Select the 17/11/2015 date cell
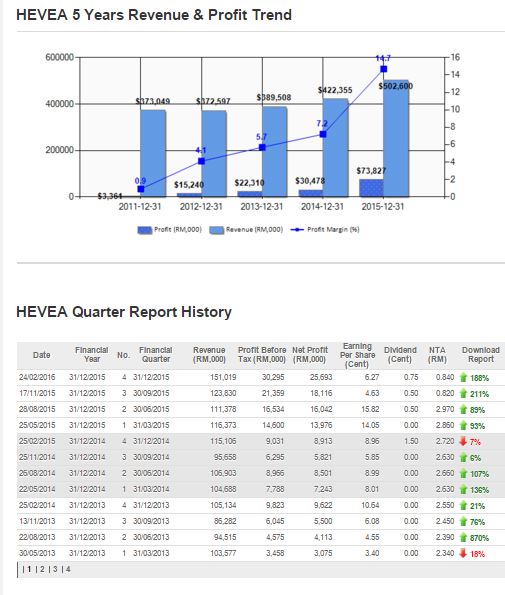This screenshot has height=595, width=505. (37, 394)
